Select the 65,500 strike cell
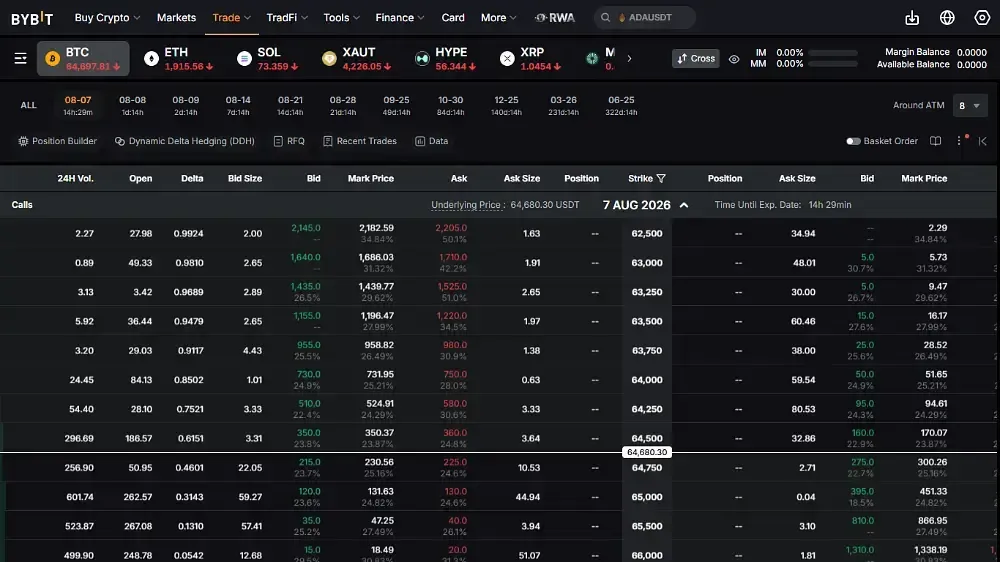Screen dimensions: 1000x562 pos(647,526)
